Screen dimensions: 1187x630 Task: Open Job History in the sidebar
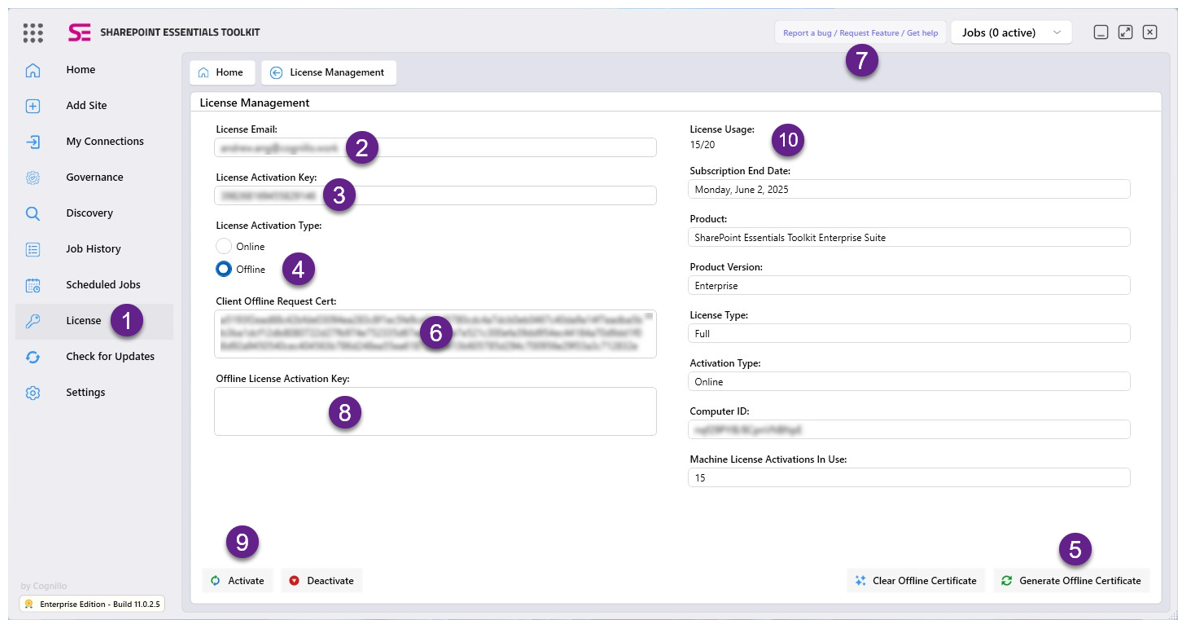[95, 249]
